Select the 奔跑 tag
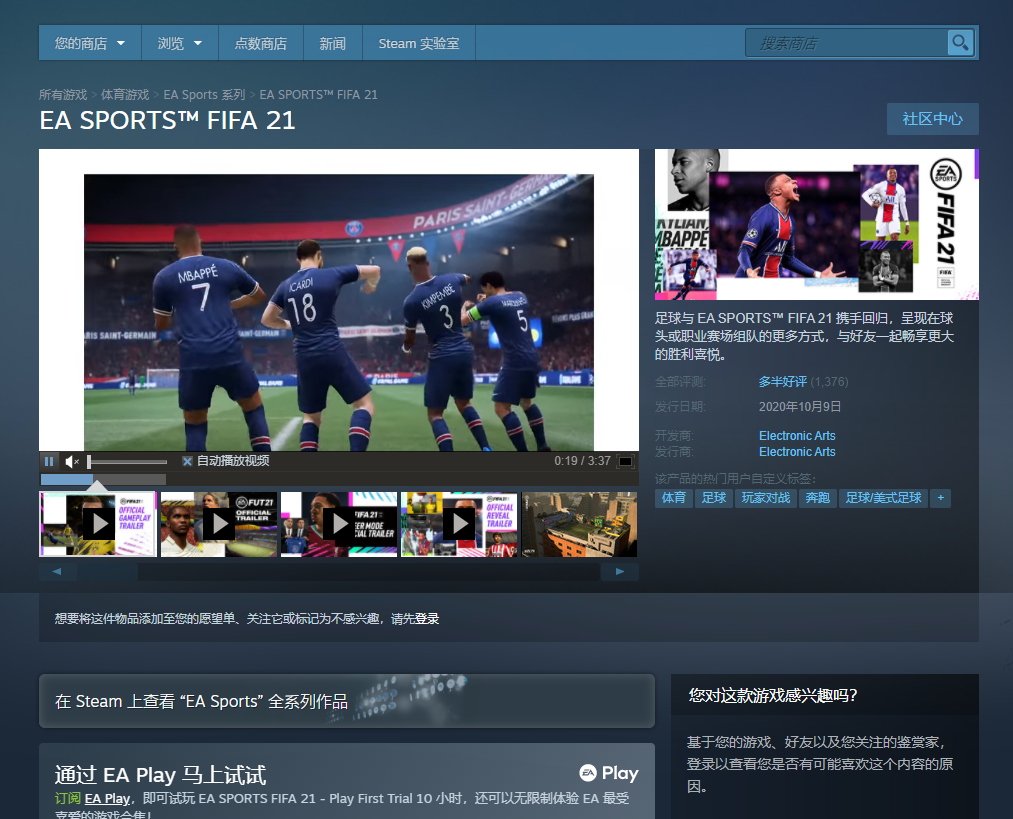Image resolution: width=1013 pixels, height=819 pixels. pyautogui.click(x=817, y=498)
